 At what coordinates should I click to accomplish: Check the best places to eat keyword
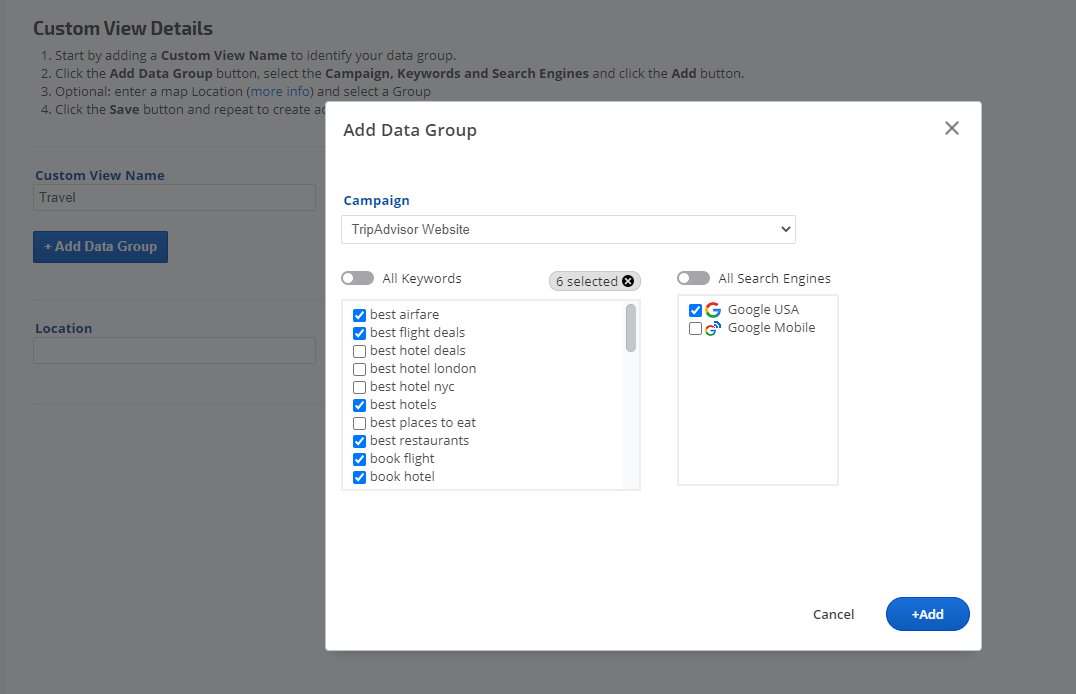(360, 423)
